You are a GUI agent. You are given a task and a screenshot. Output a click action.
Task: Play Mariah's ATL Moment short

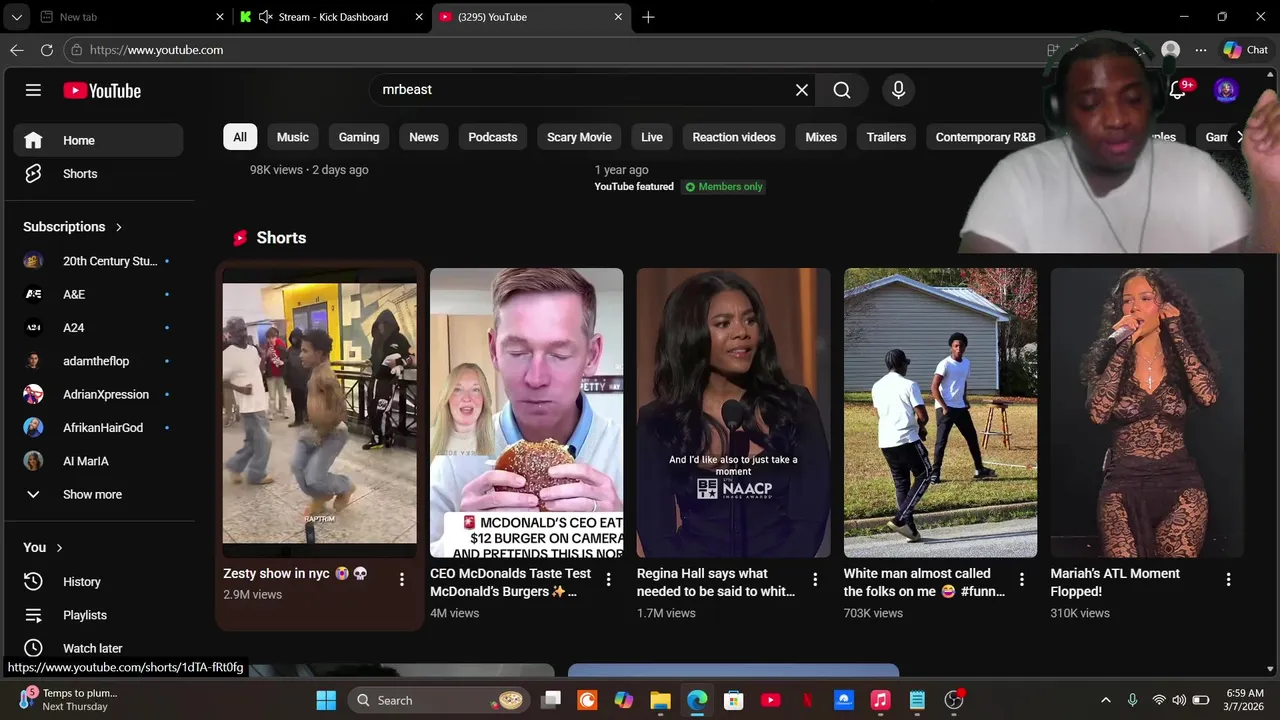click(x=1147, y=413)
